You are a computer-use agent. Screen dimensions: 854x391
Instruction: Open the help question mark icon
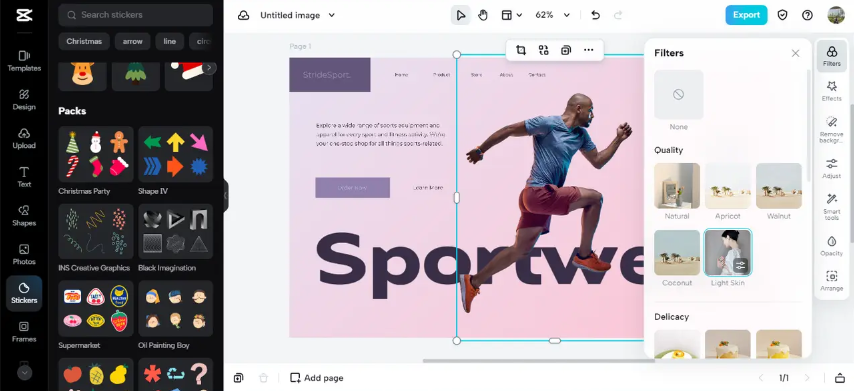tap(807, 15)
